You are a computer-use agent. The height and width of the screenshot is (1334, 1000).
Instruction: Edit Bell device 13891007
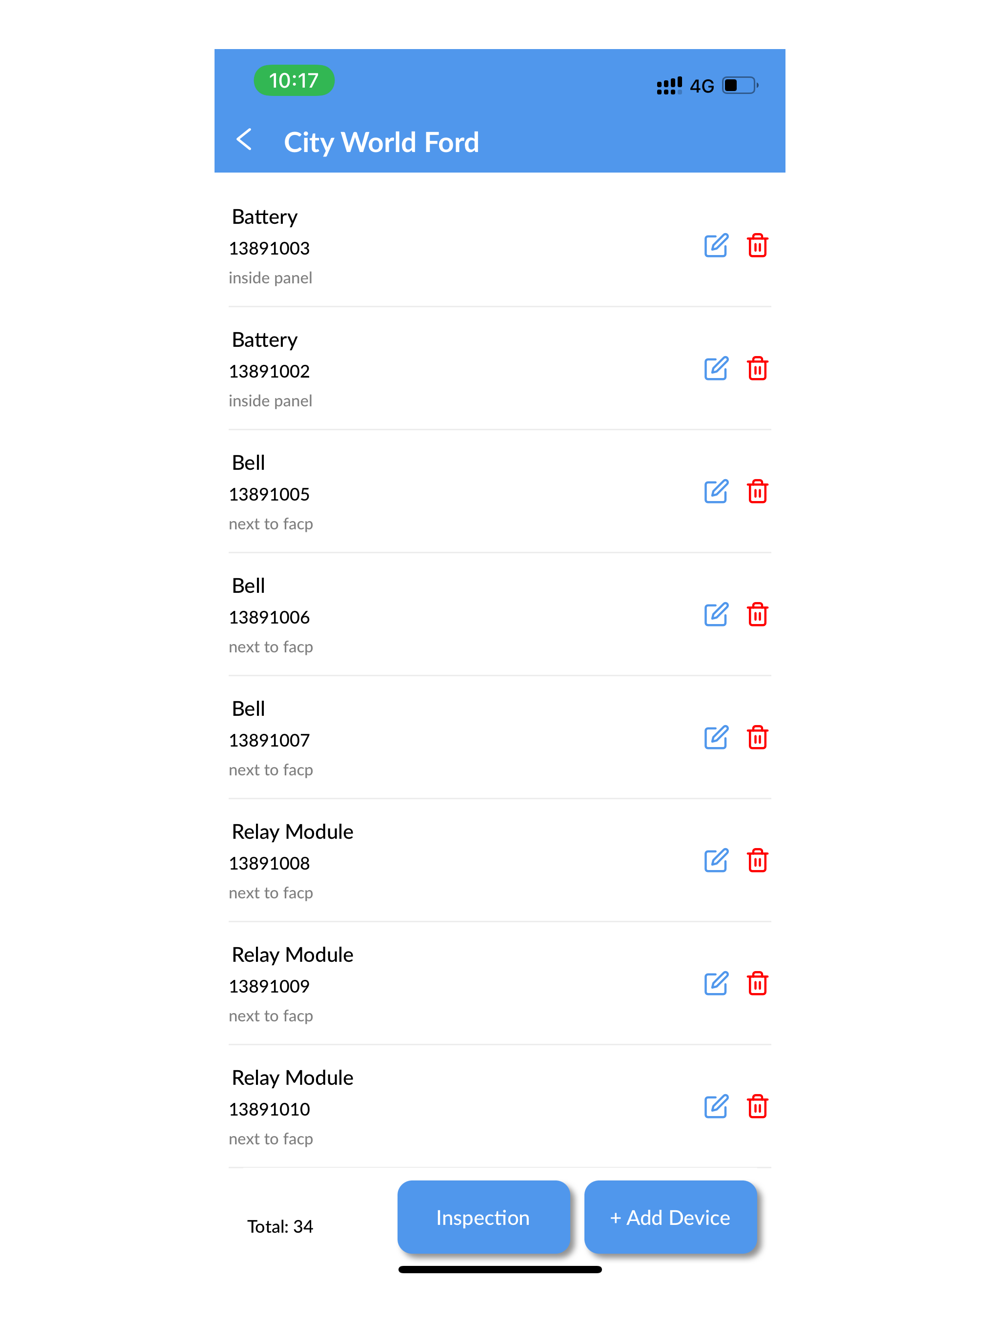[x=716, y=737]
